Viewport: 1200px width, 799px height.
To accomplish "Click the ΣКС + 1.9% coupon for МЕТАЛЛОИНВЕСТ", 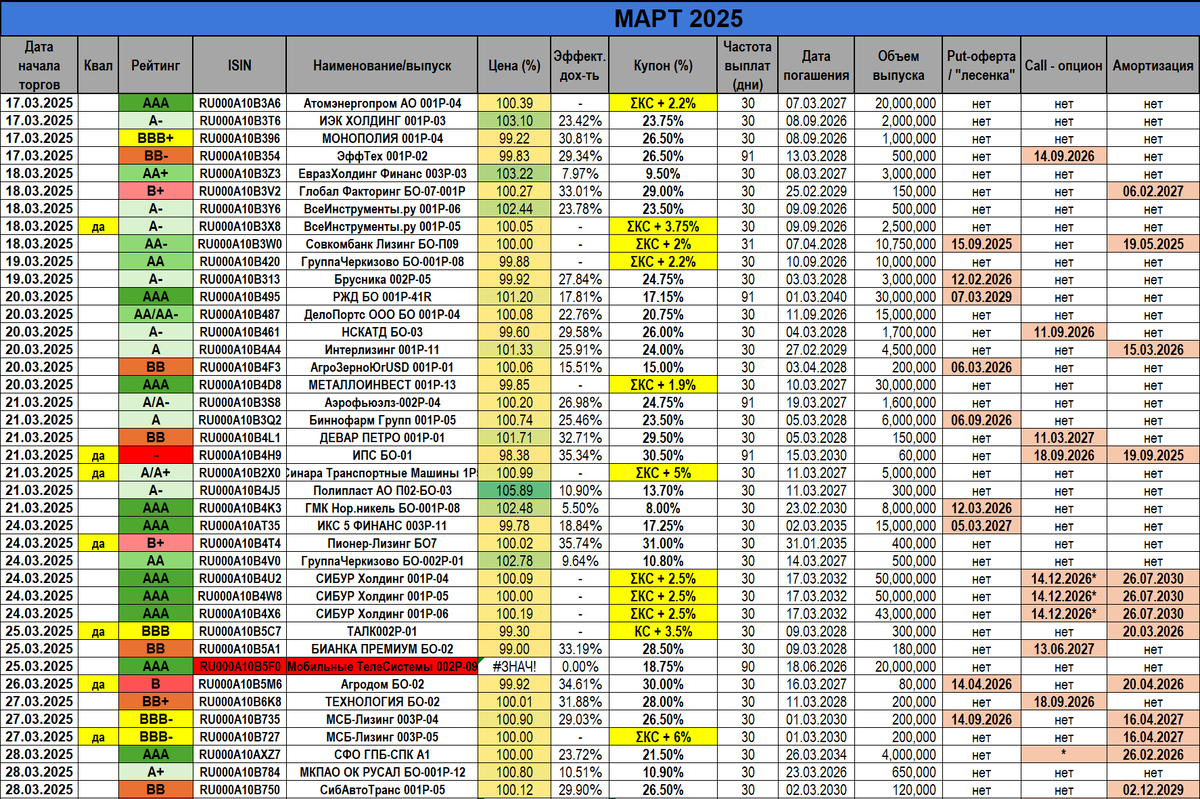I will [x=663, y=383].
